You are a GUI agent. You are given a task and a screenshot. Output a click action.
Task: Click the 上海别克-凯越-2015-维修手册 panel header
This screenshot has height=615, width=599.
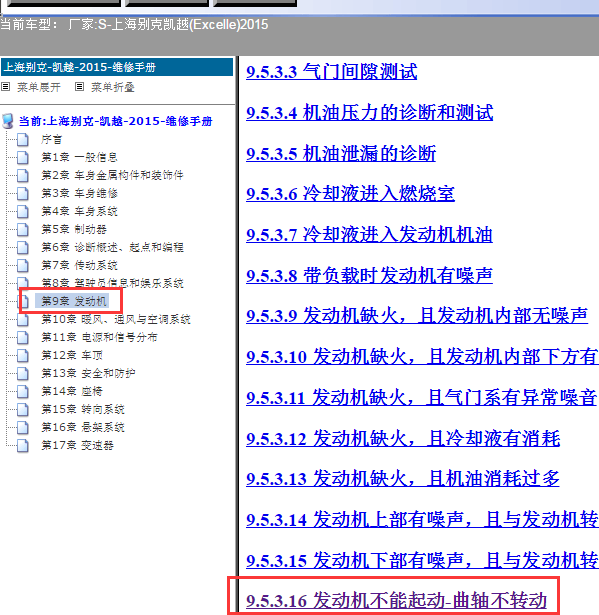pos(117,67)
